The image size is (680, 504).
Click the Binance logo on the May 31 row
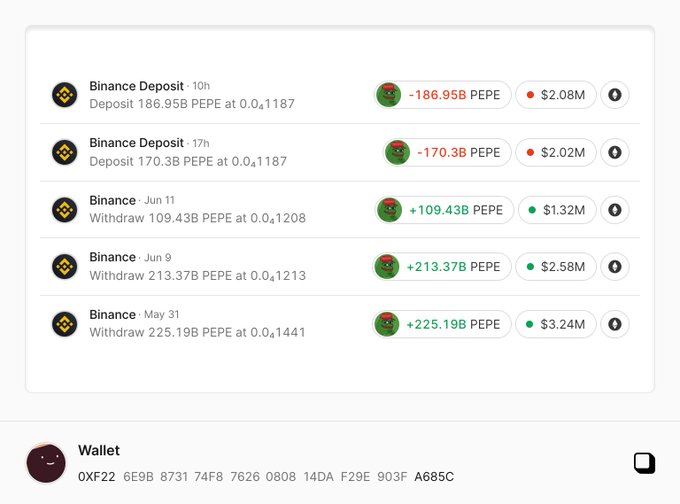(65, 324)
